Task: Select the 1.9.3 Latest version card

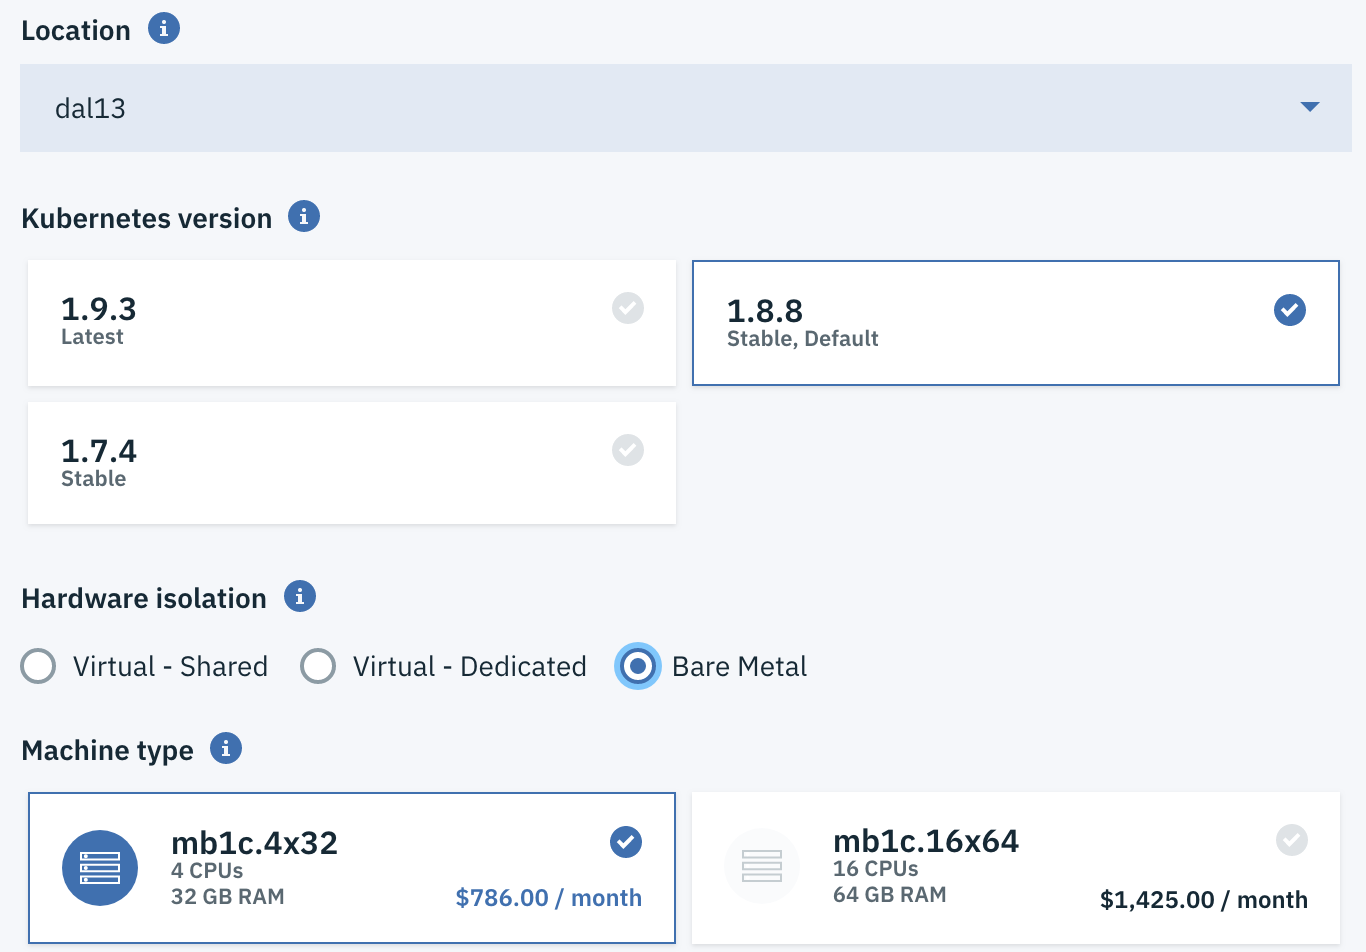Action: 352,323
